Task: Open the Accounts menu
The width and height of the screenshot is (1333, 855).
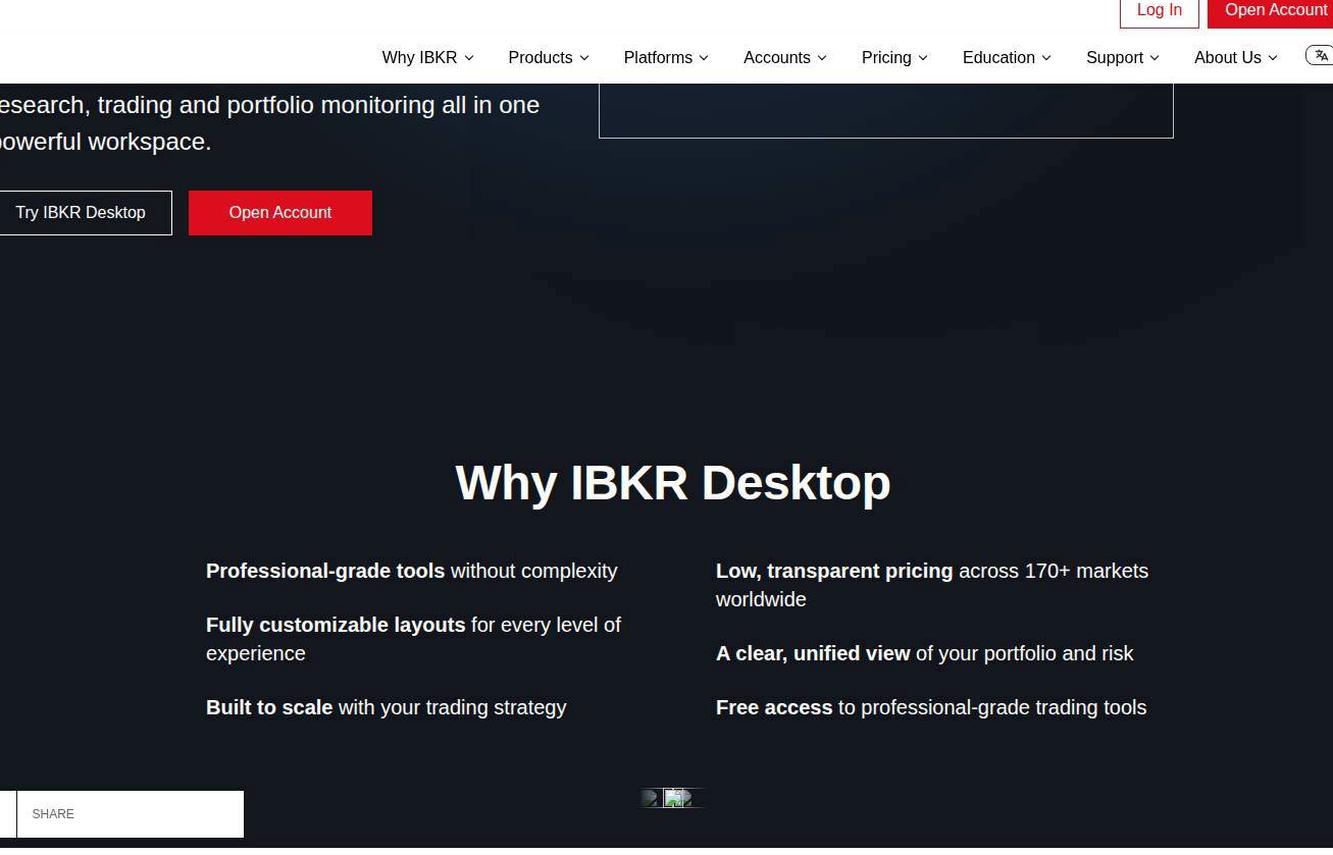Action: (x=785, y=58)
